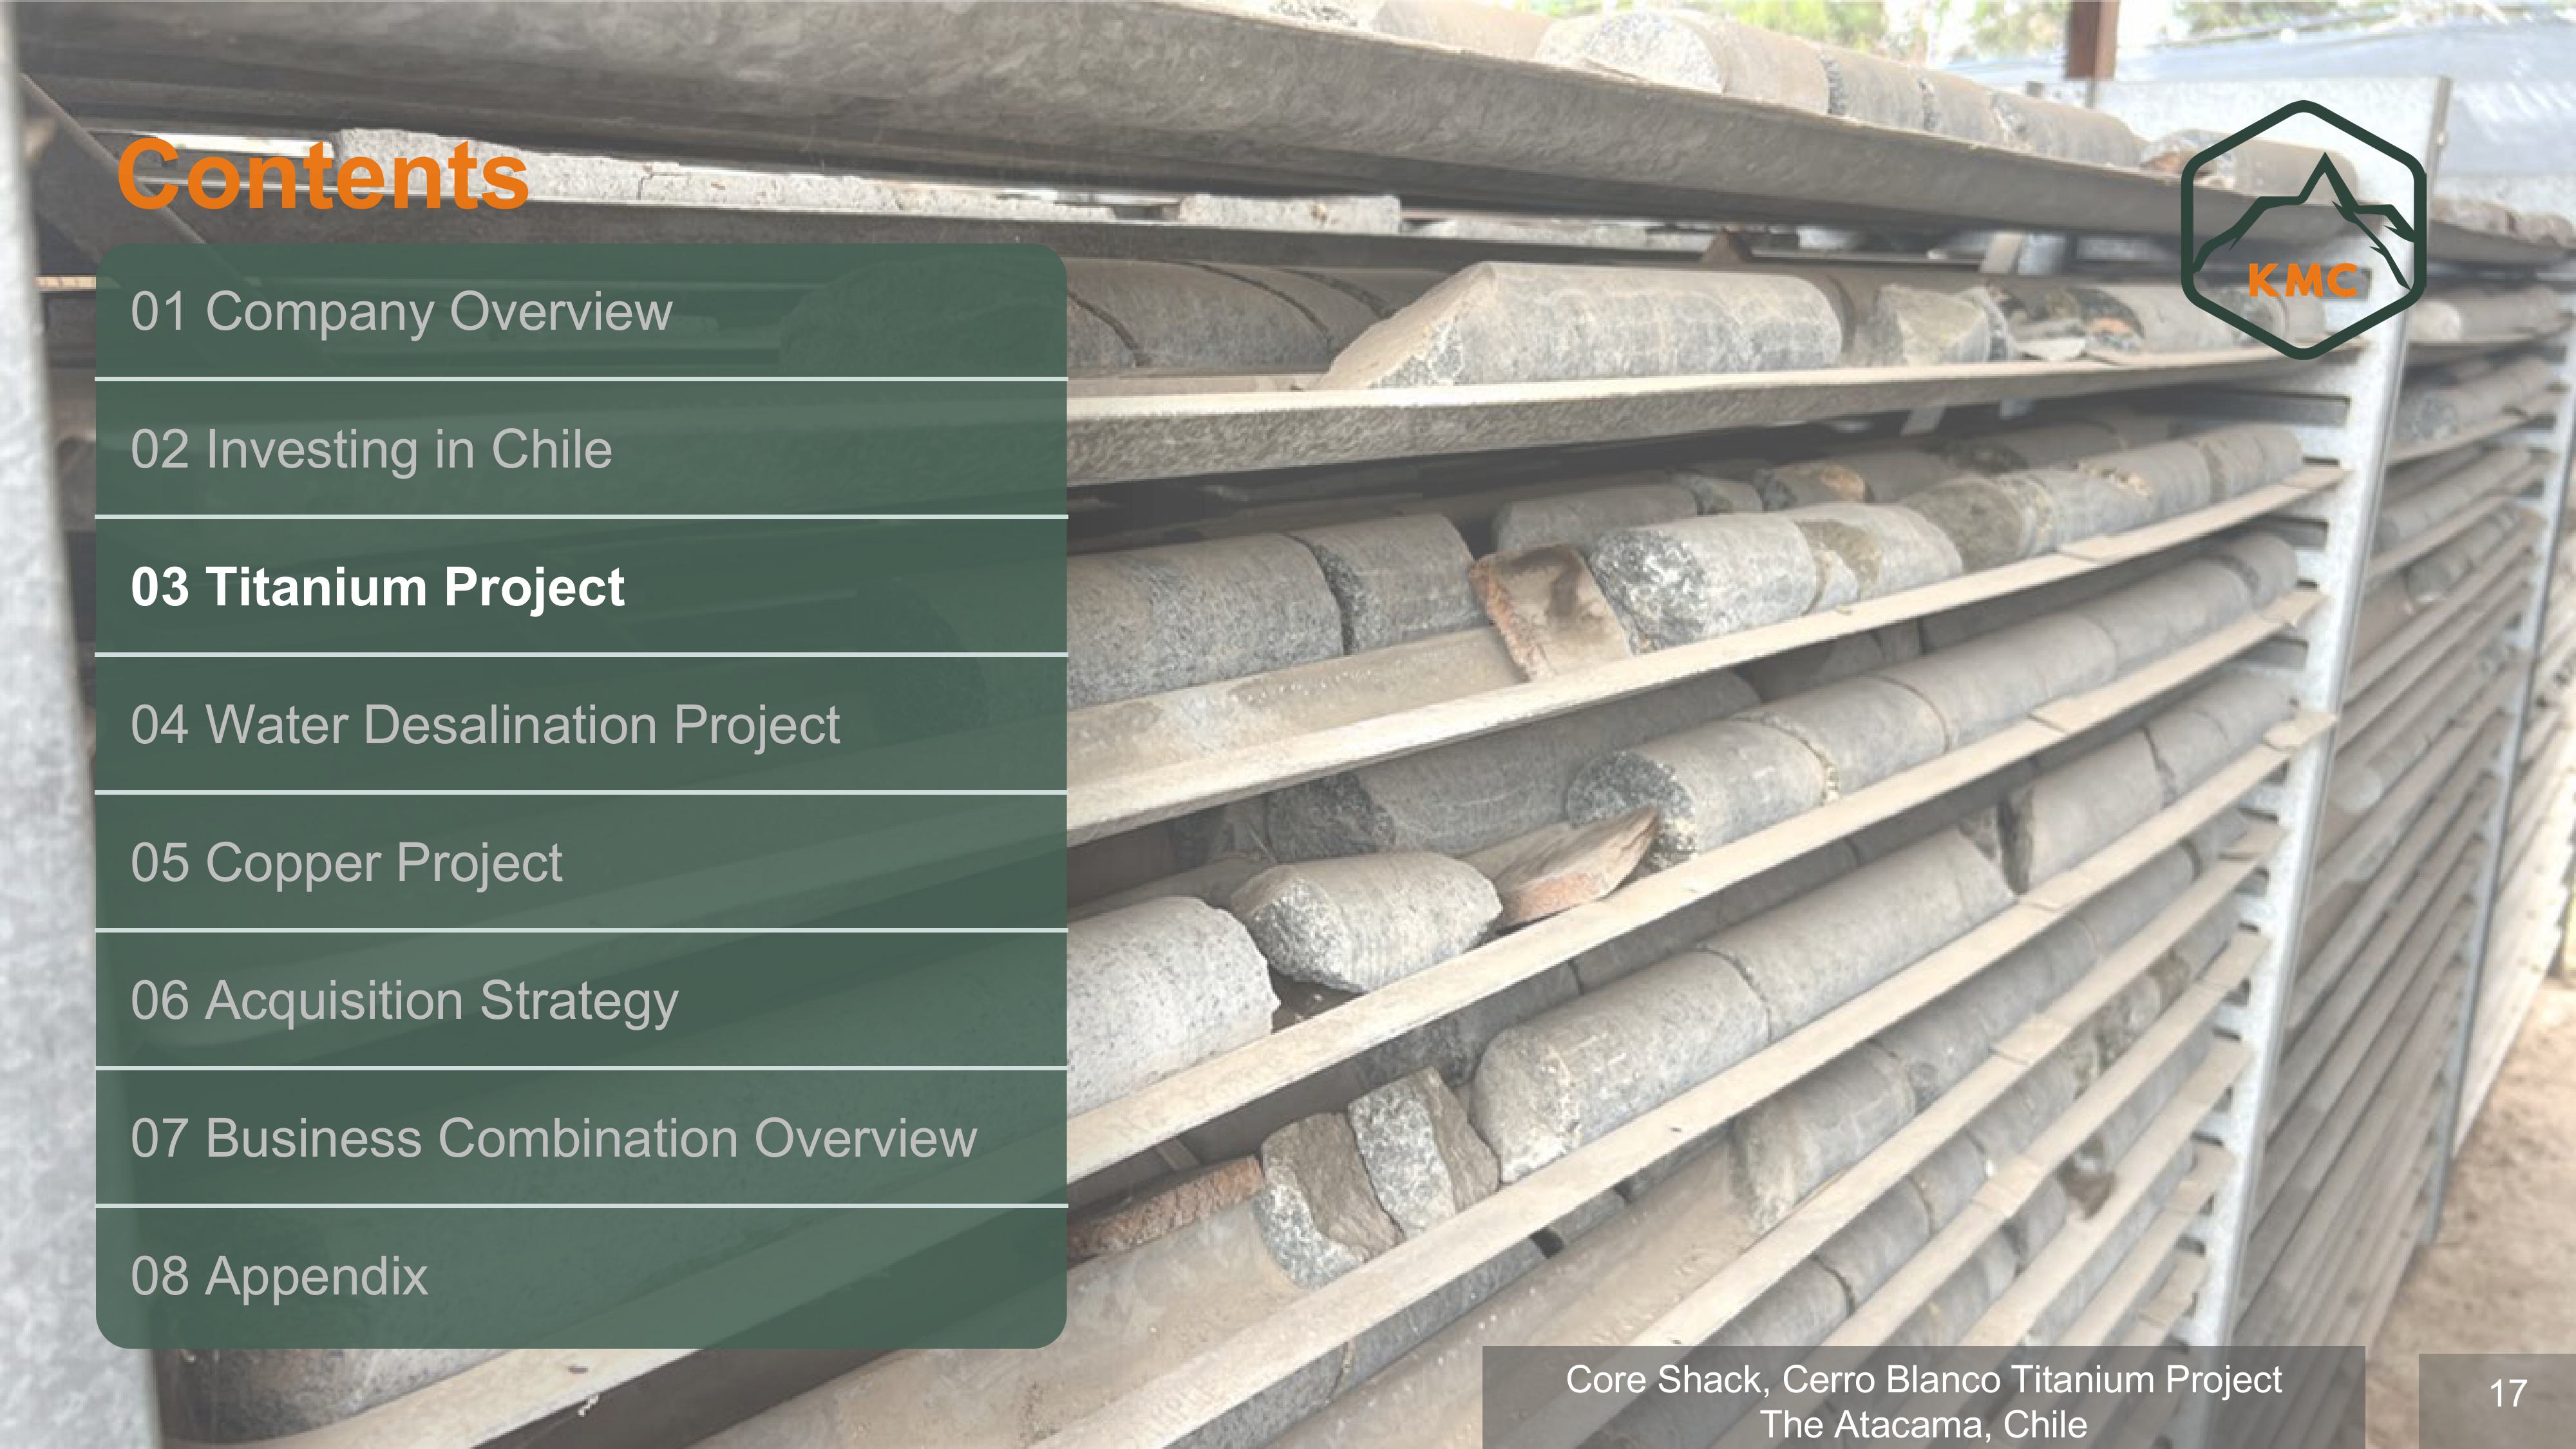The height and width of the screenshot is (1449, 2576).
Task: Go to 02 Investing in Chile
Action: (581, 449)
